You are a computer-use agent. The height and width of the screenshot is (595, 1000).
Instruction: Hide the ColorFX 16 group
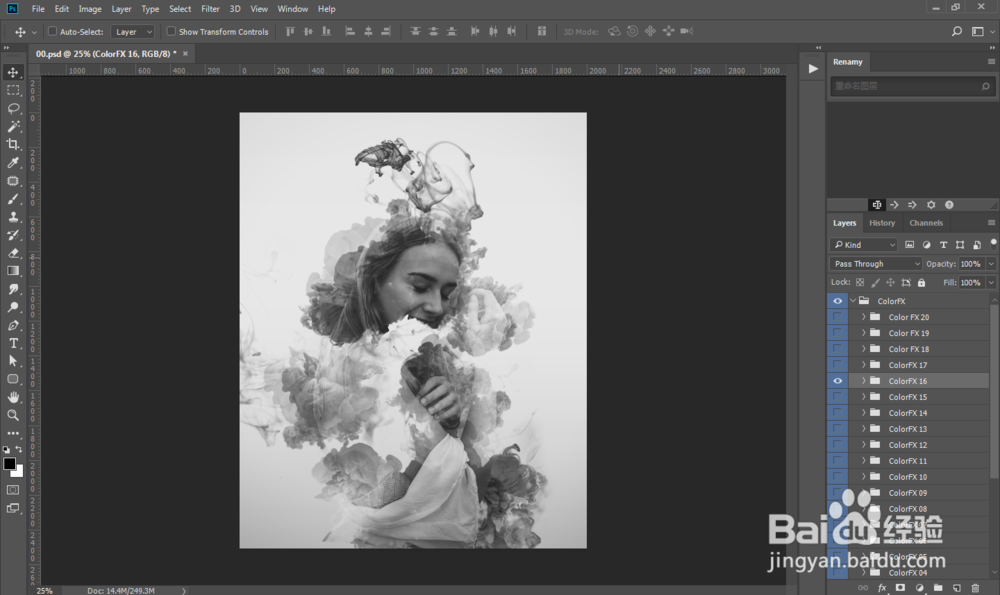[837, 381]
